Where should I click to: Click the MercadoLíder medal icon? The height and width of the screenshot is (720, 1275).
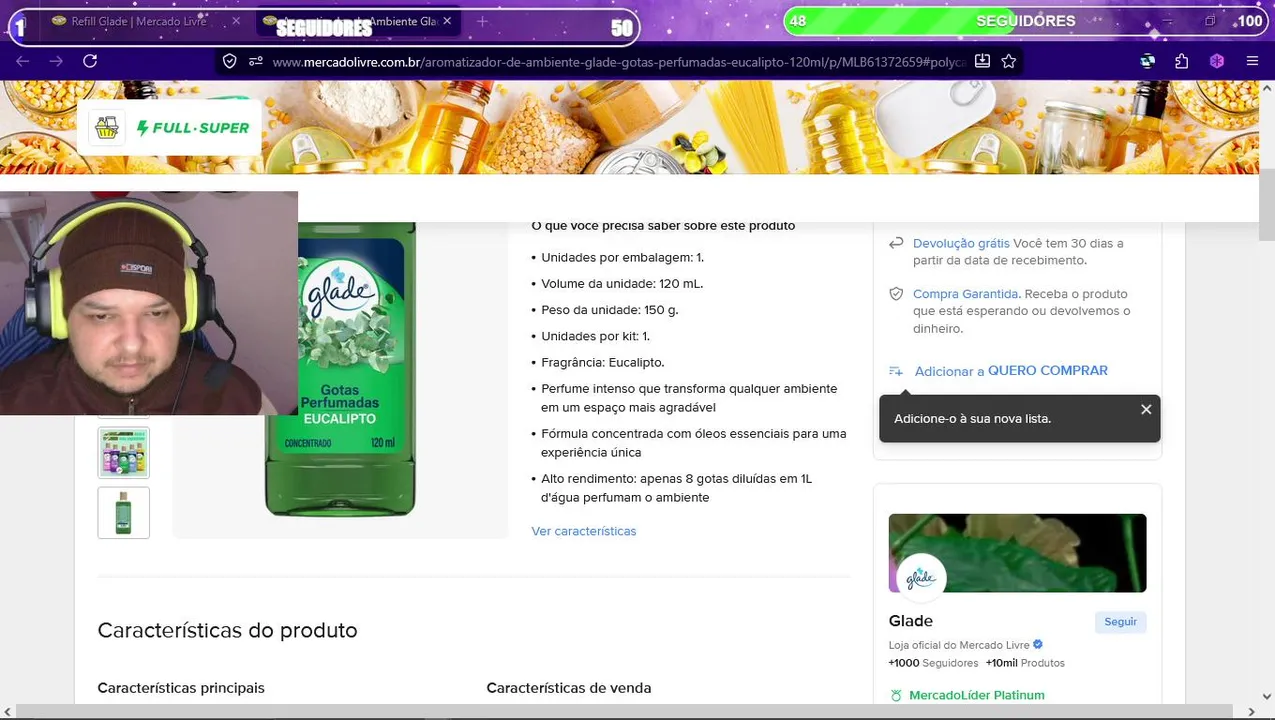[x=896, y=695]
